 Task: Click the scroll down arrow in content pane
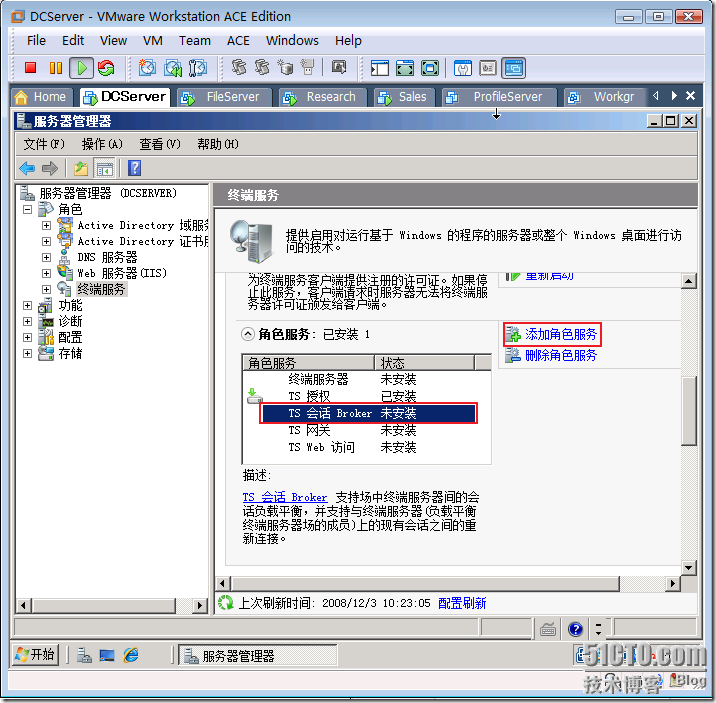(x=688, y=568)
